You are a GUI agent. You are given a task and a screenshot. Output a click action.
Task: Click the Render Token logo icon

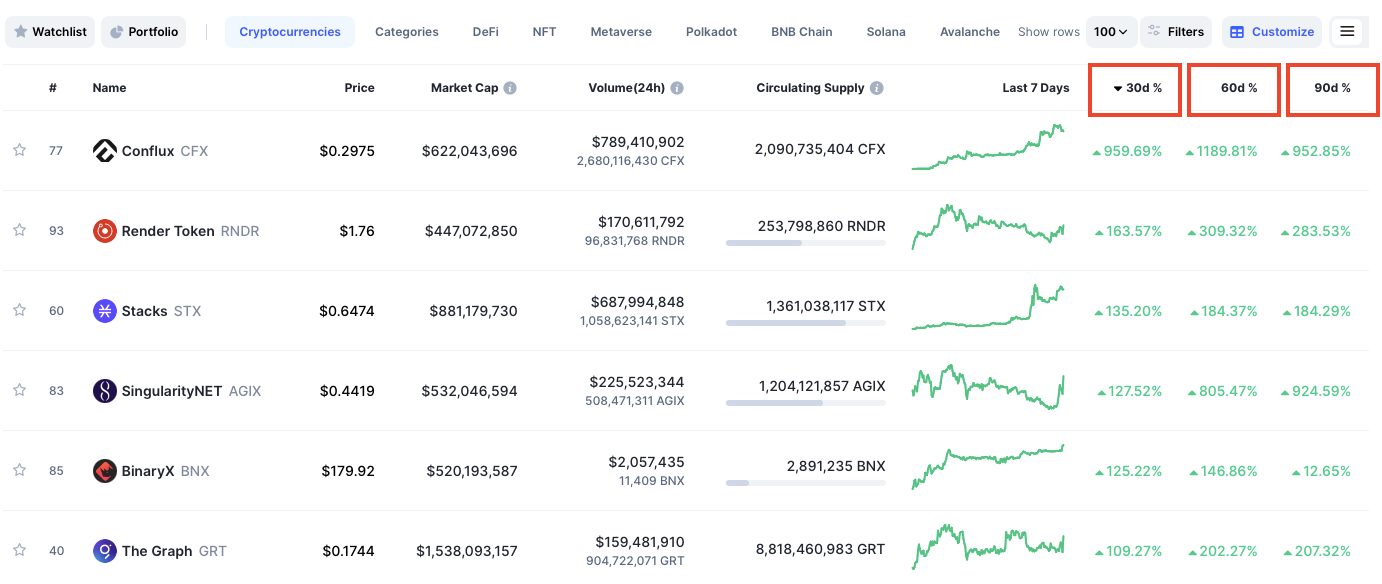[104, 231]
